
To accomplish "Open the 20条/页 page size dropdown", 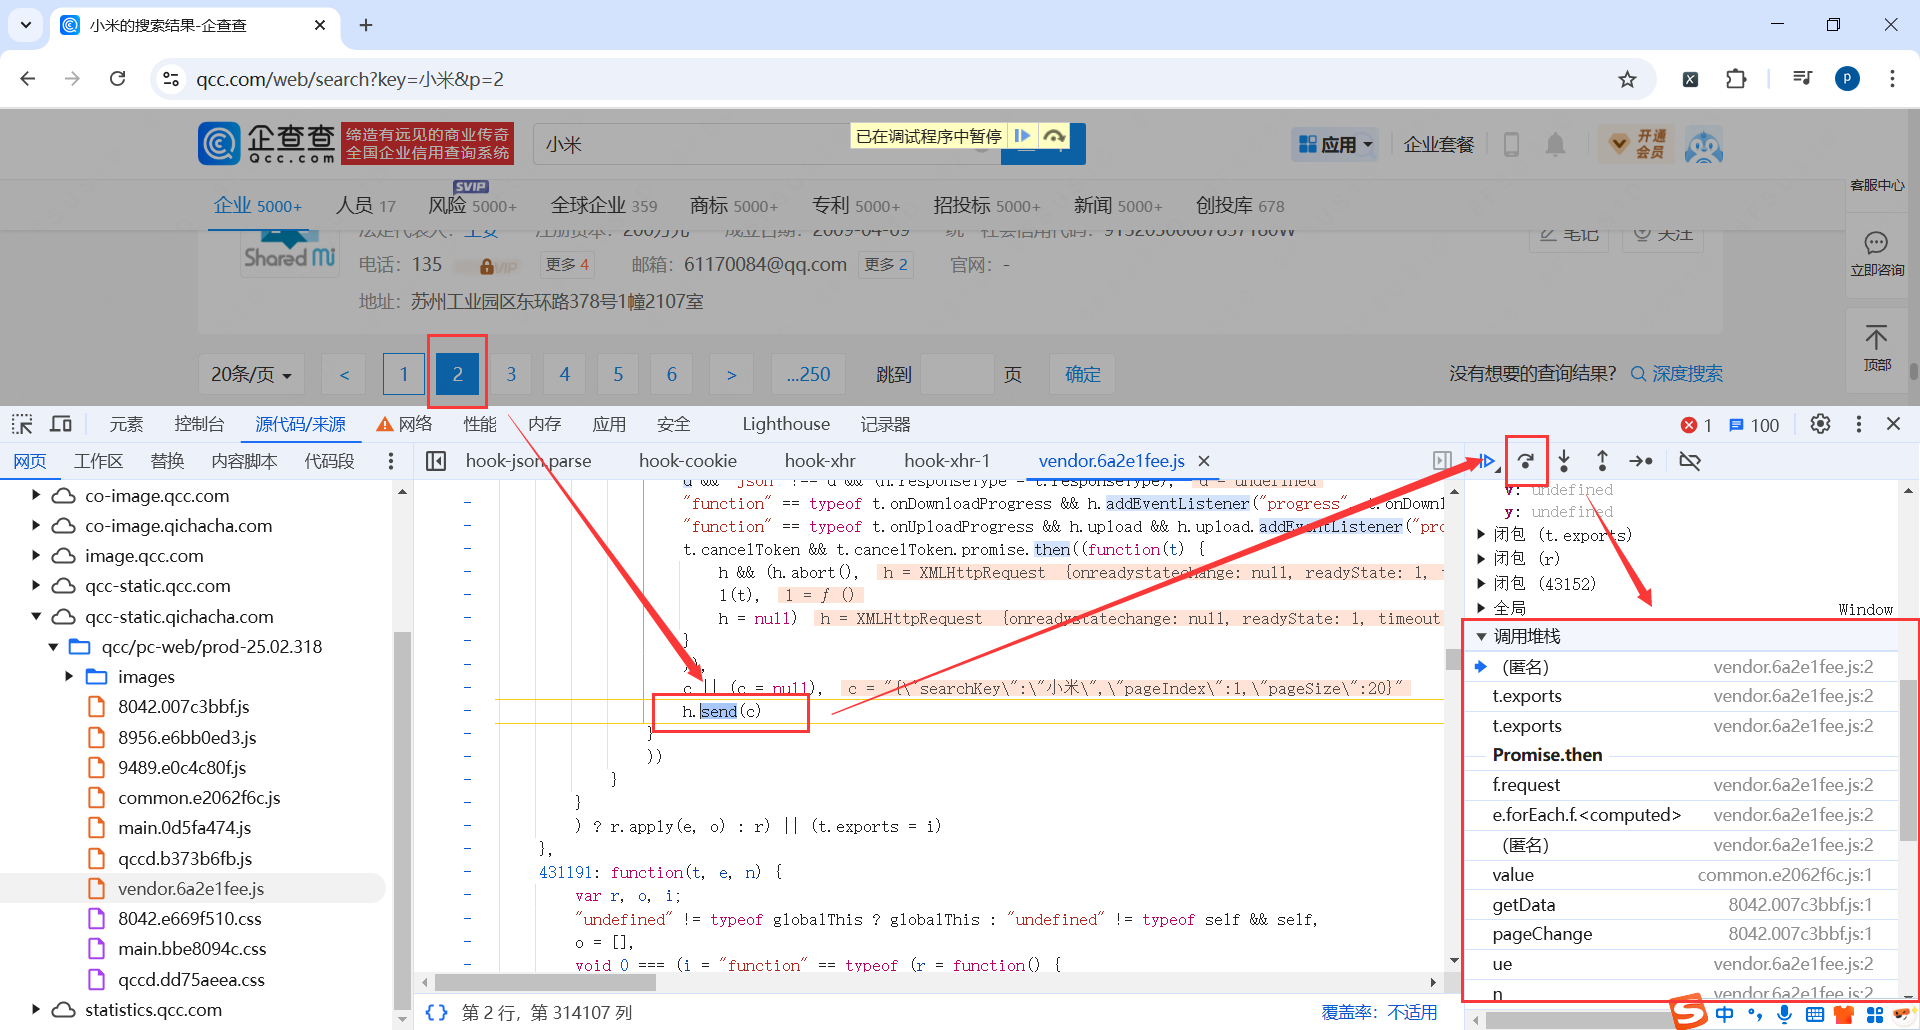I will (251, 374).
